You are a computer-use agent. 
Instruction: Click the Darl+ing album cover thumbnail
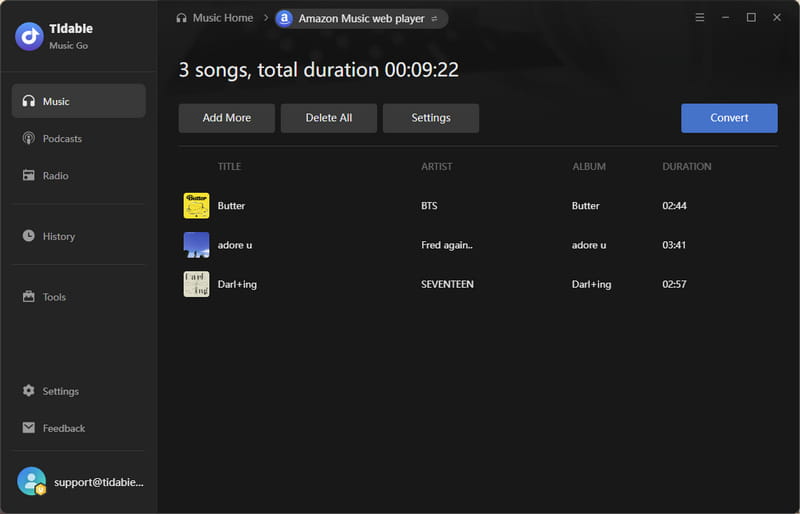pyautogui.click(x=196, y=284)
